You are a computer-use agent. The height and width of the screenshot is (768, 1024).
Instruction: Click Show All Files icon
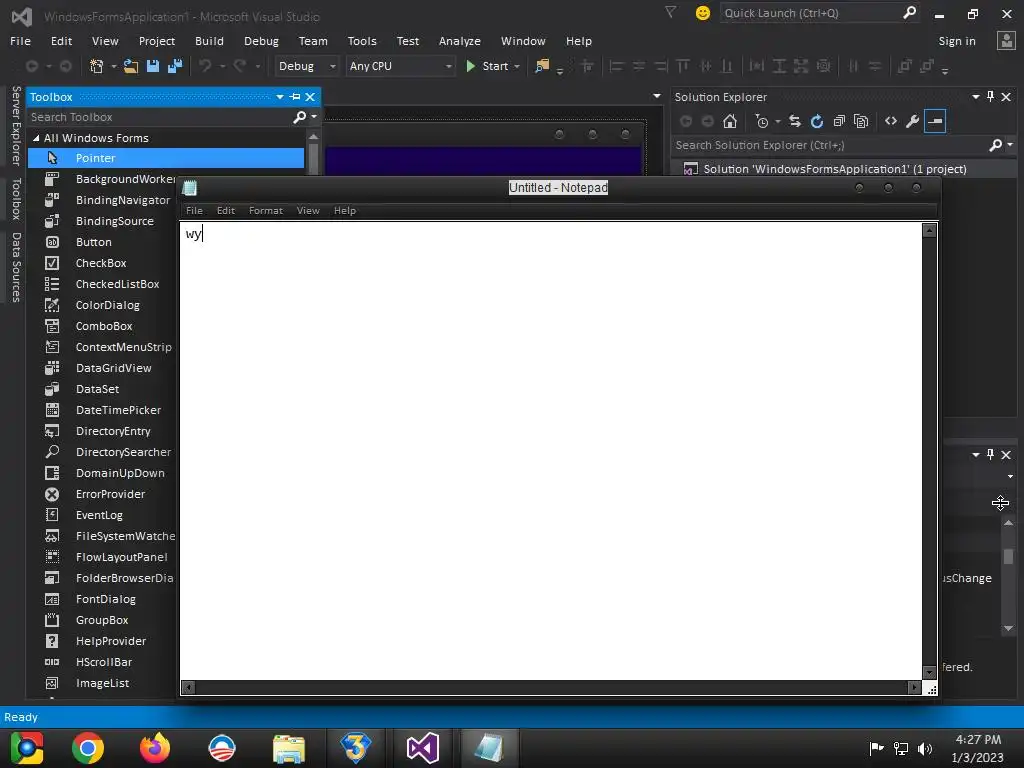tap(861, 121)
